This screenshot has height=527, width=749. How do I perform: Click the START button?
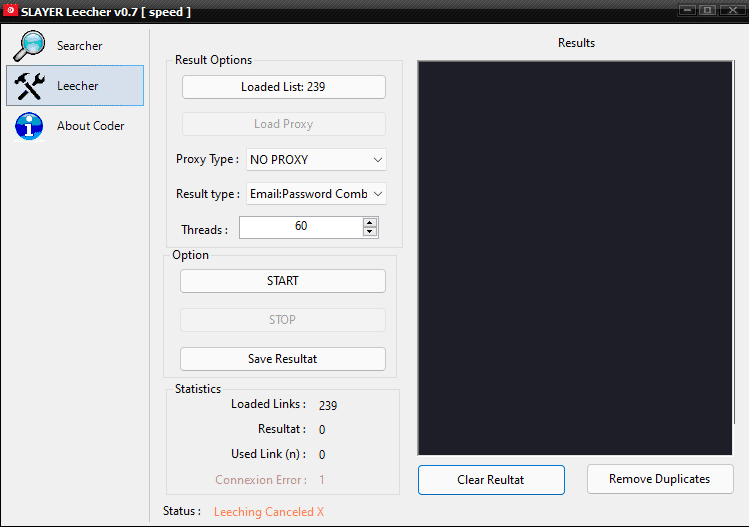[x=282, y=281]
